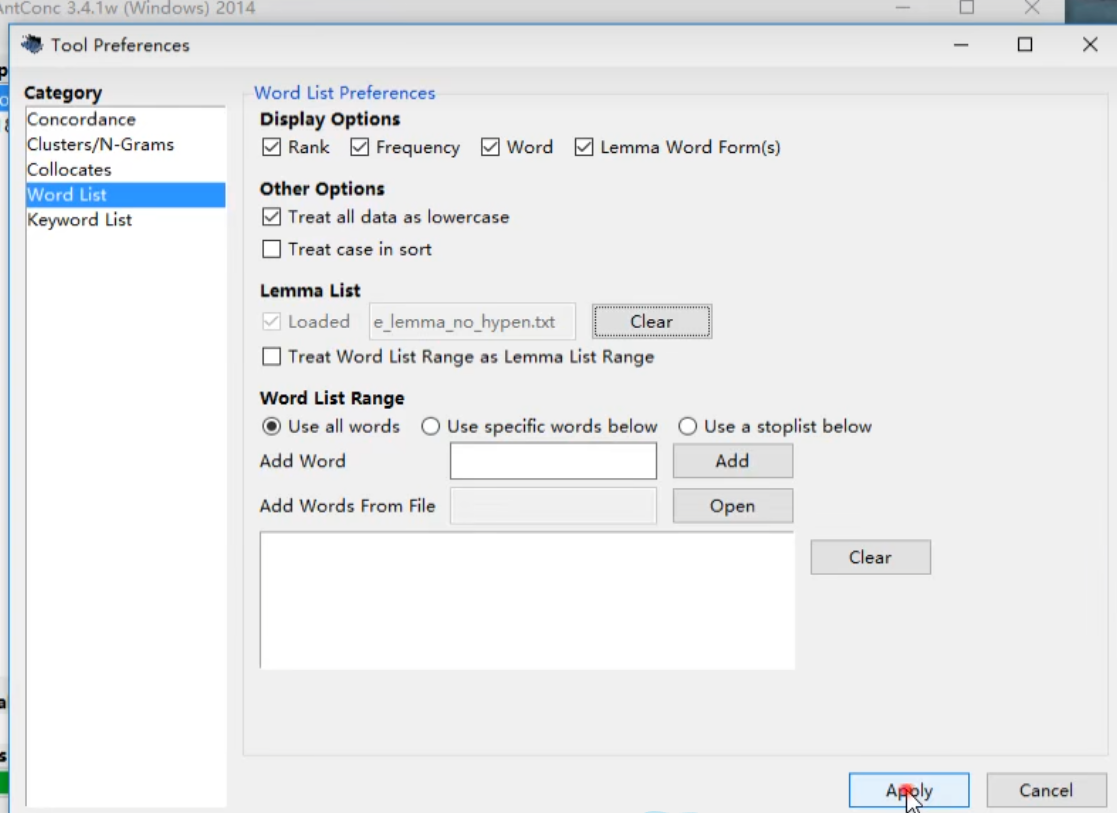
Task: Click the lemma file name field
Action: [472, 321]
